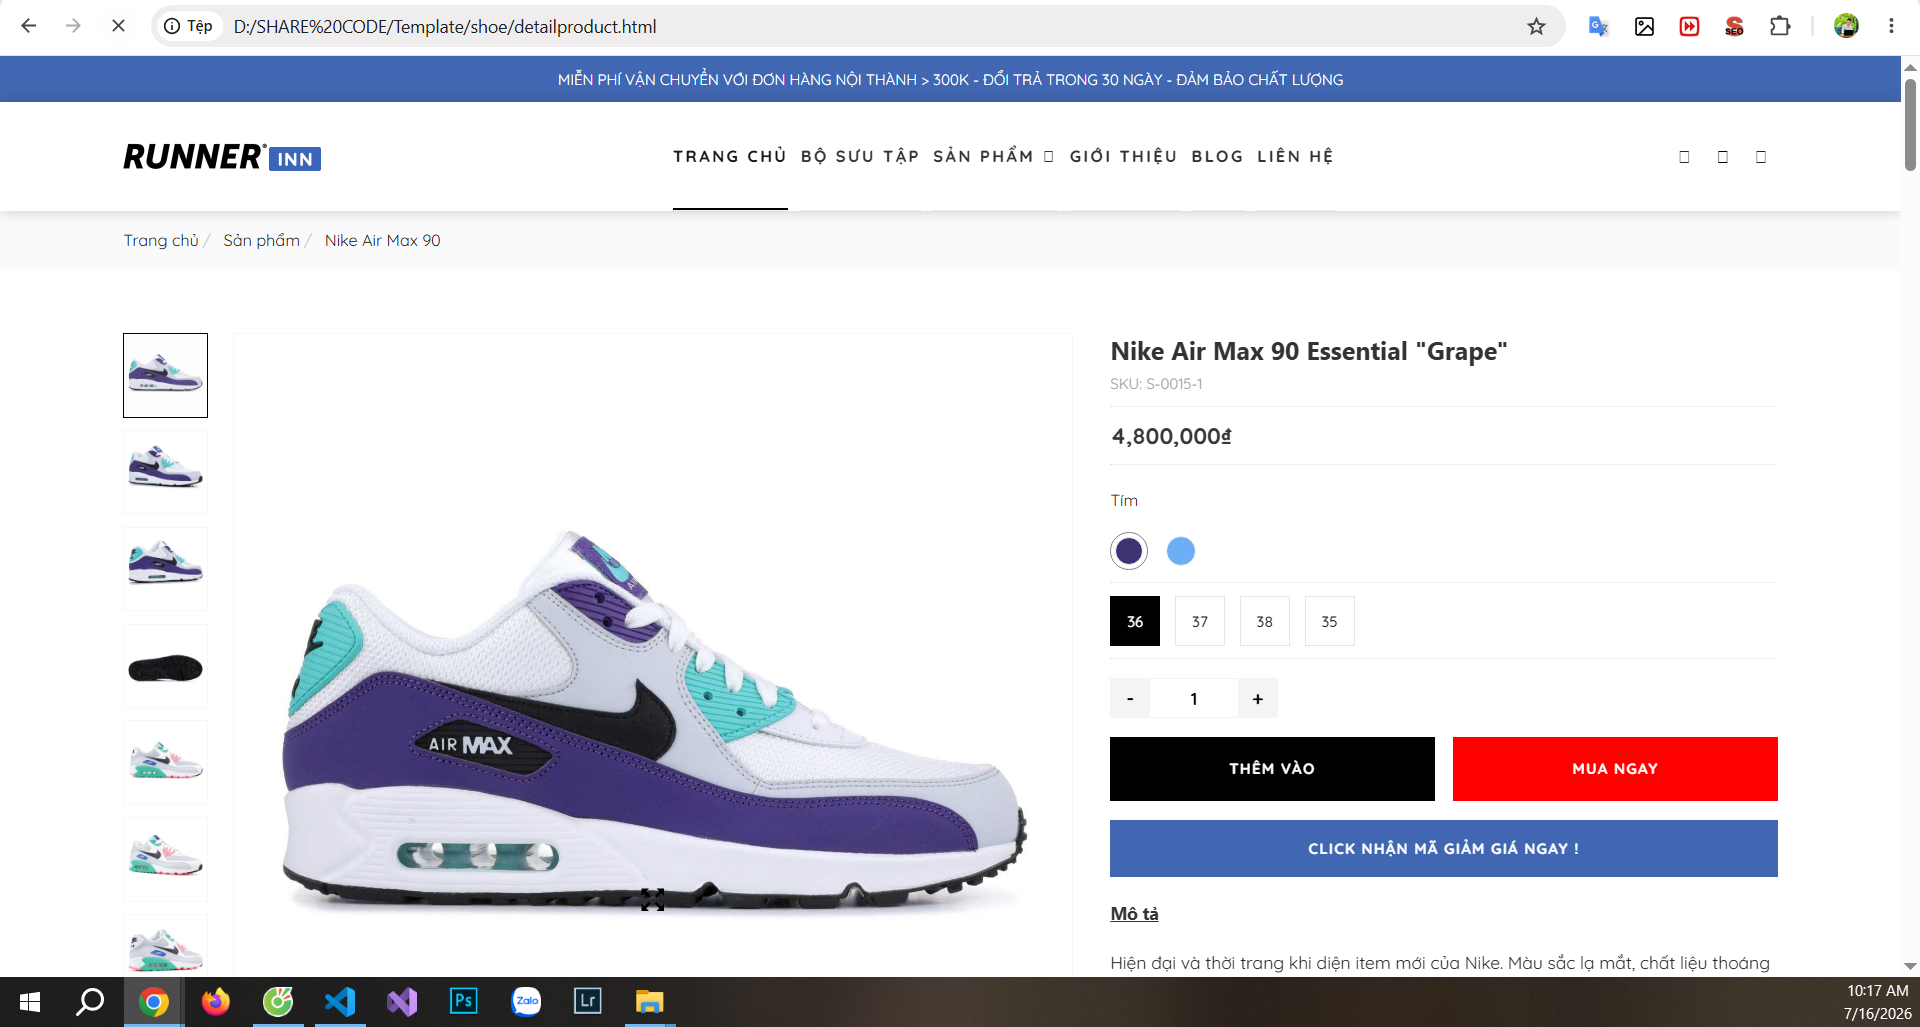Open the Windows Start menu
Screen dimensions: 1920x1027
(x=30, y=1002)
